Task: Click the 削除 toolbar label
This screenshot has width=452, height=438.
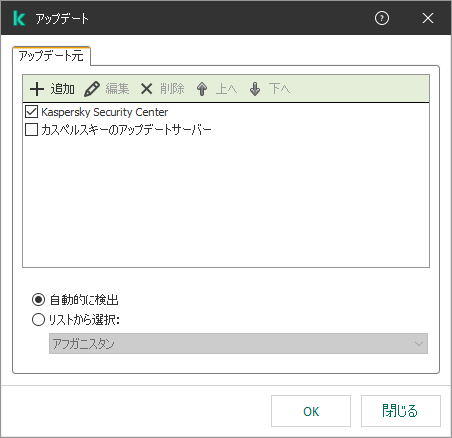Action: 172,89
